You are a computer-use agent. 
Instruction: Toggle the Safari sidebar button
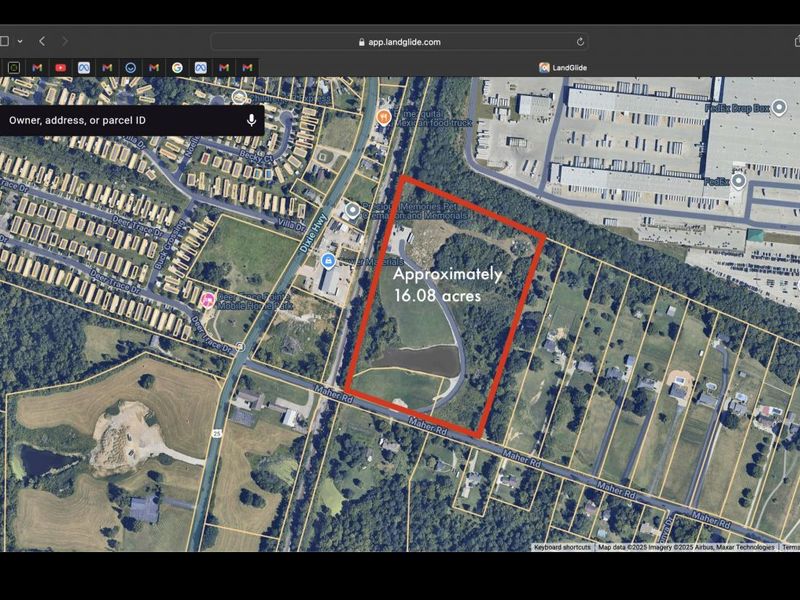pos(5,41)
